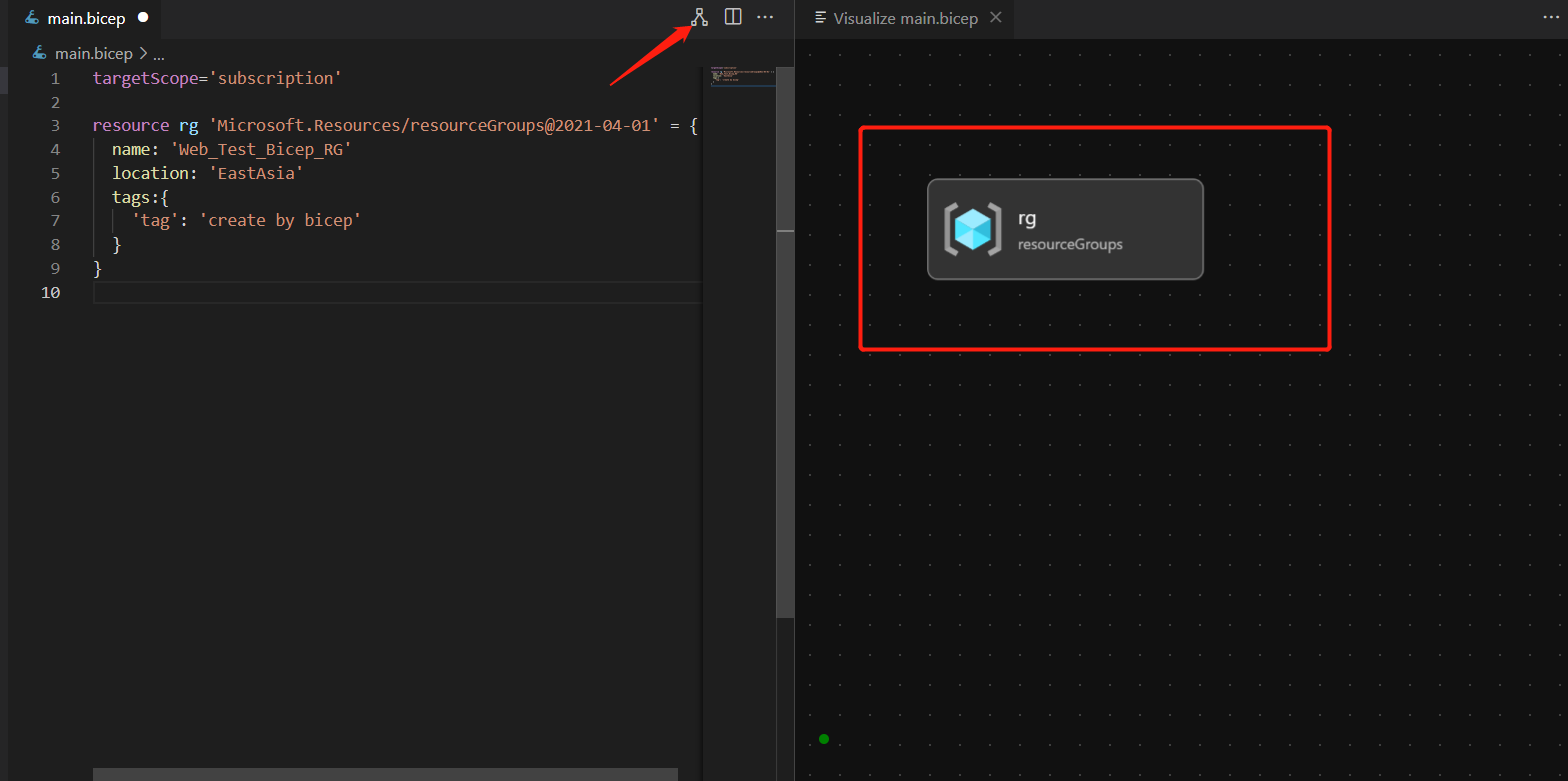The width and height of the screenshot is (1568, 781).
Task: Click the split editor icon
Action: click(x=733, y=17)
